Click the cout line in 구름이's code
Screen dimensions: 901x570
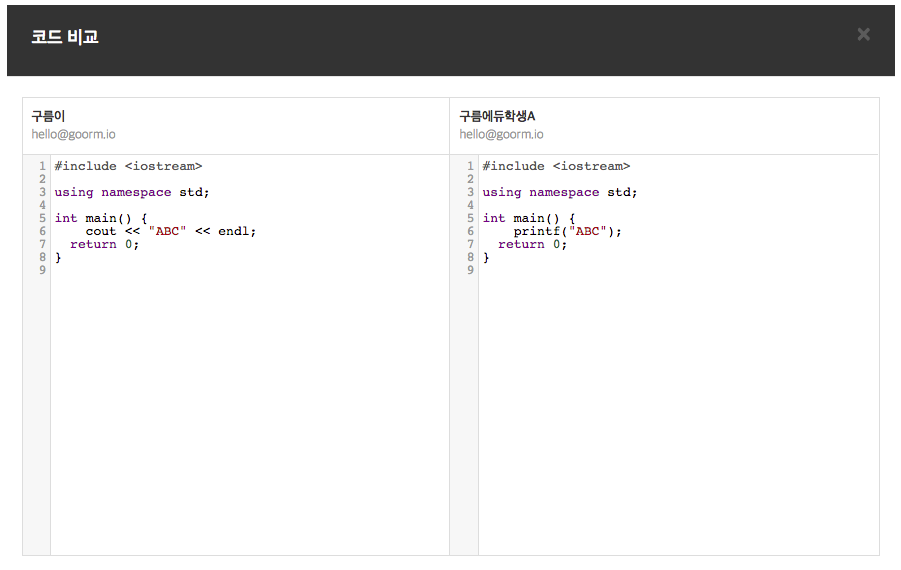(x=170, y=231)
